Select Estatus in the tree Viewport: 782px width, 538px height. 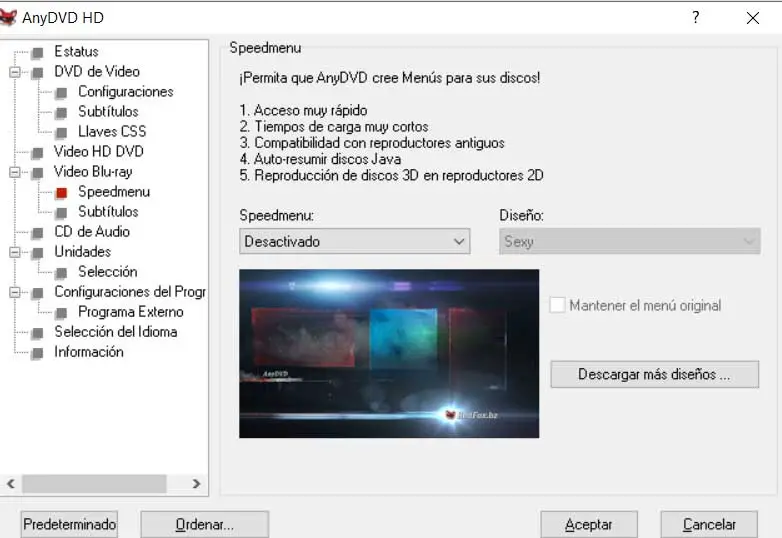point(76,51)
